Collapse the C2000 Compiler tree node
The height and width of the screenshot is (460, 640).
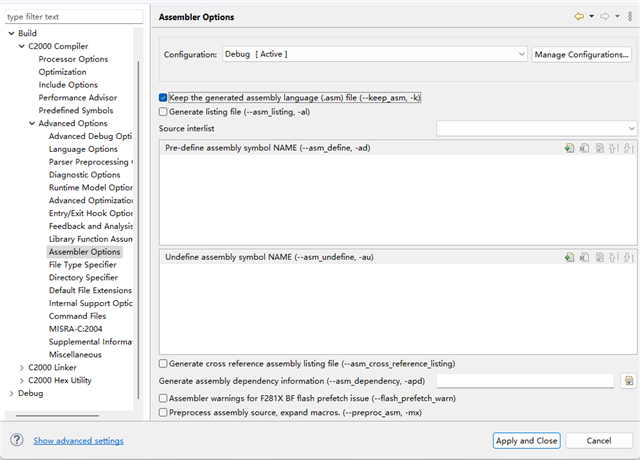[x=22, y=46]
